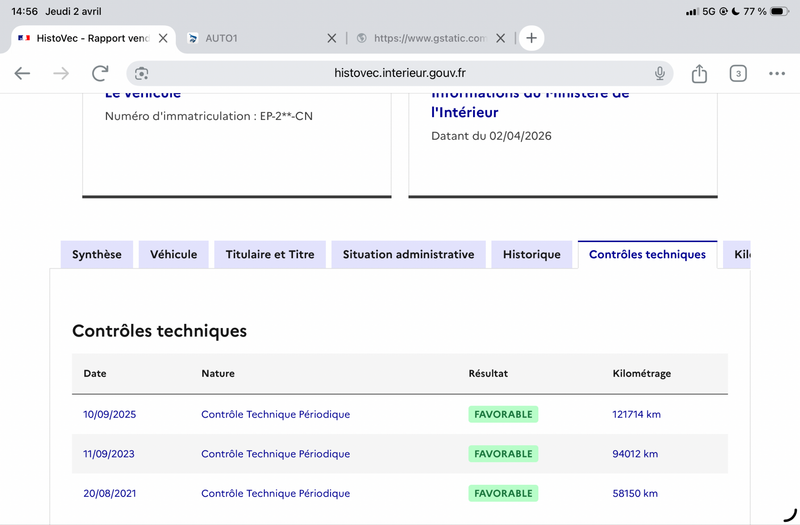Select the Véhicule tab

point(173,254)
